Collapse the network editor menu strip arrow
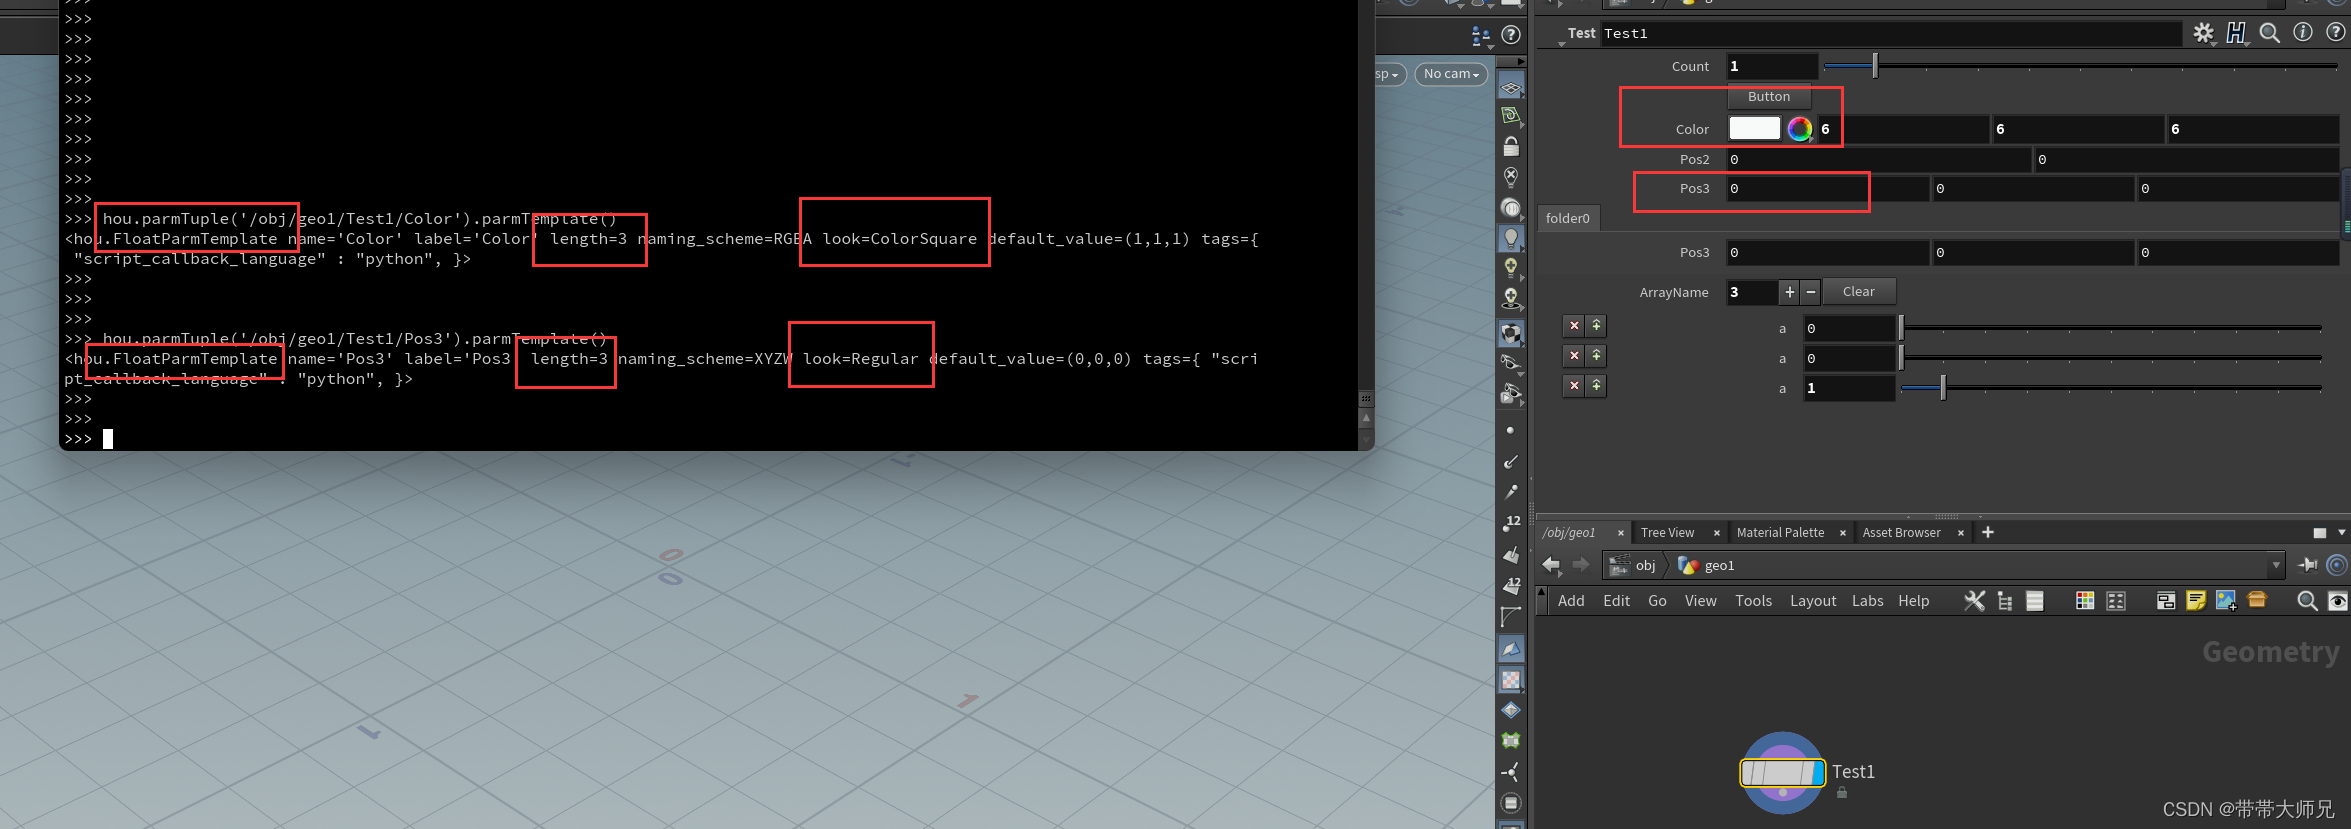Screen dimensions: 2351x829 coord(1541,601)
